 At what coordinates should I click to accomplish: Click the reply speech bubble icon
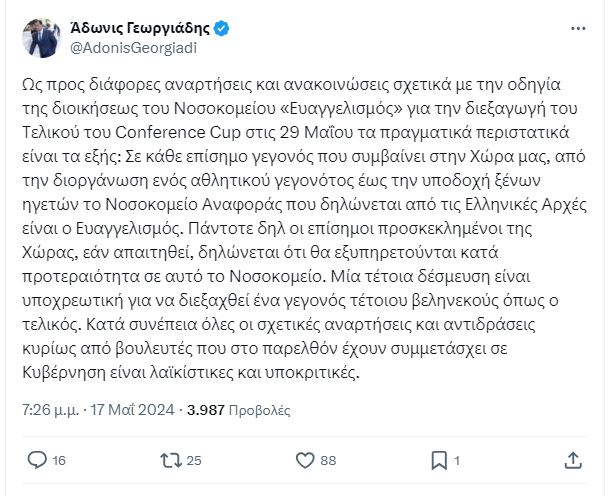35,459
